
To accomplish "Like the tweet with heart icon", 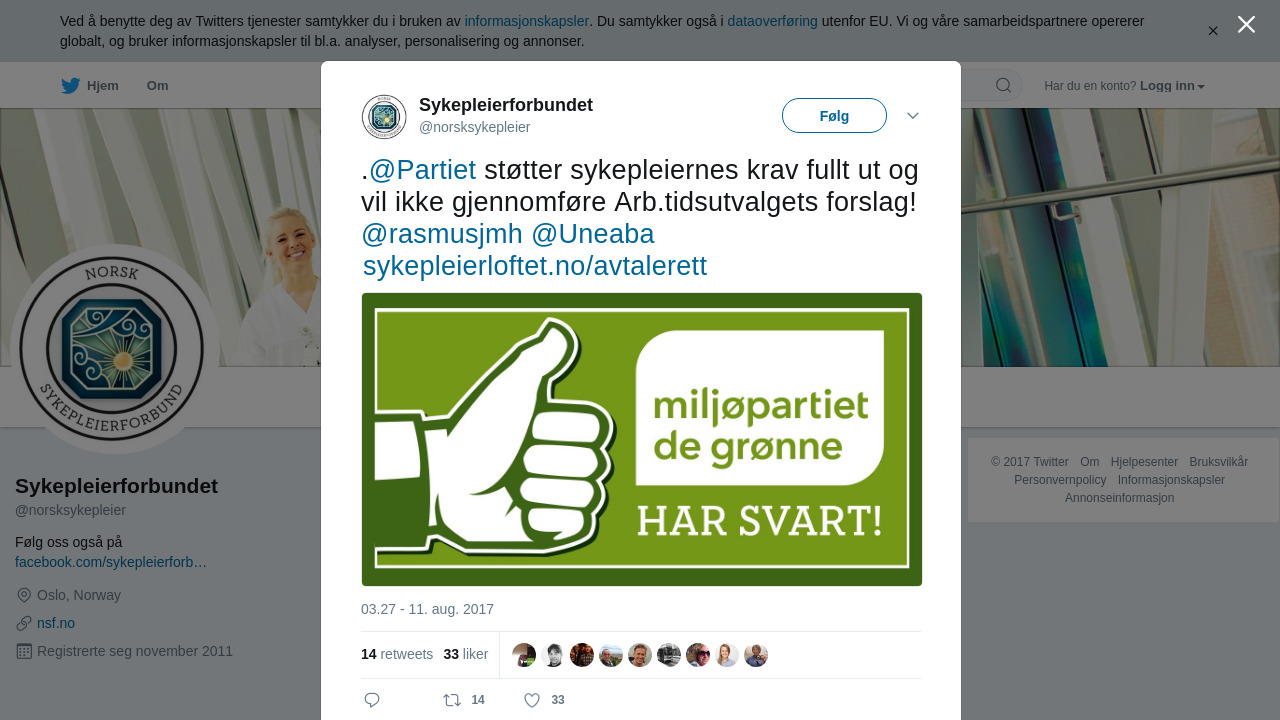I will click(532, 700).
